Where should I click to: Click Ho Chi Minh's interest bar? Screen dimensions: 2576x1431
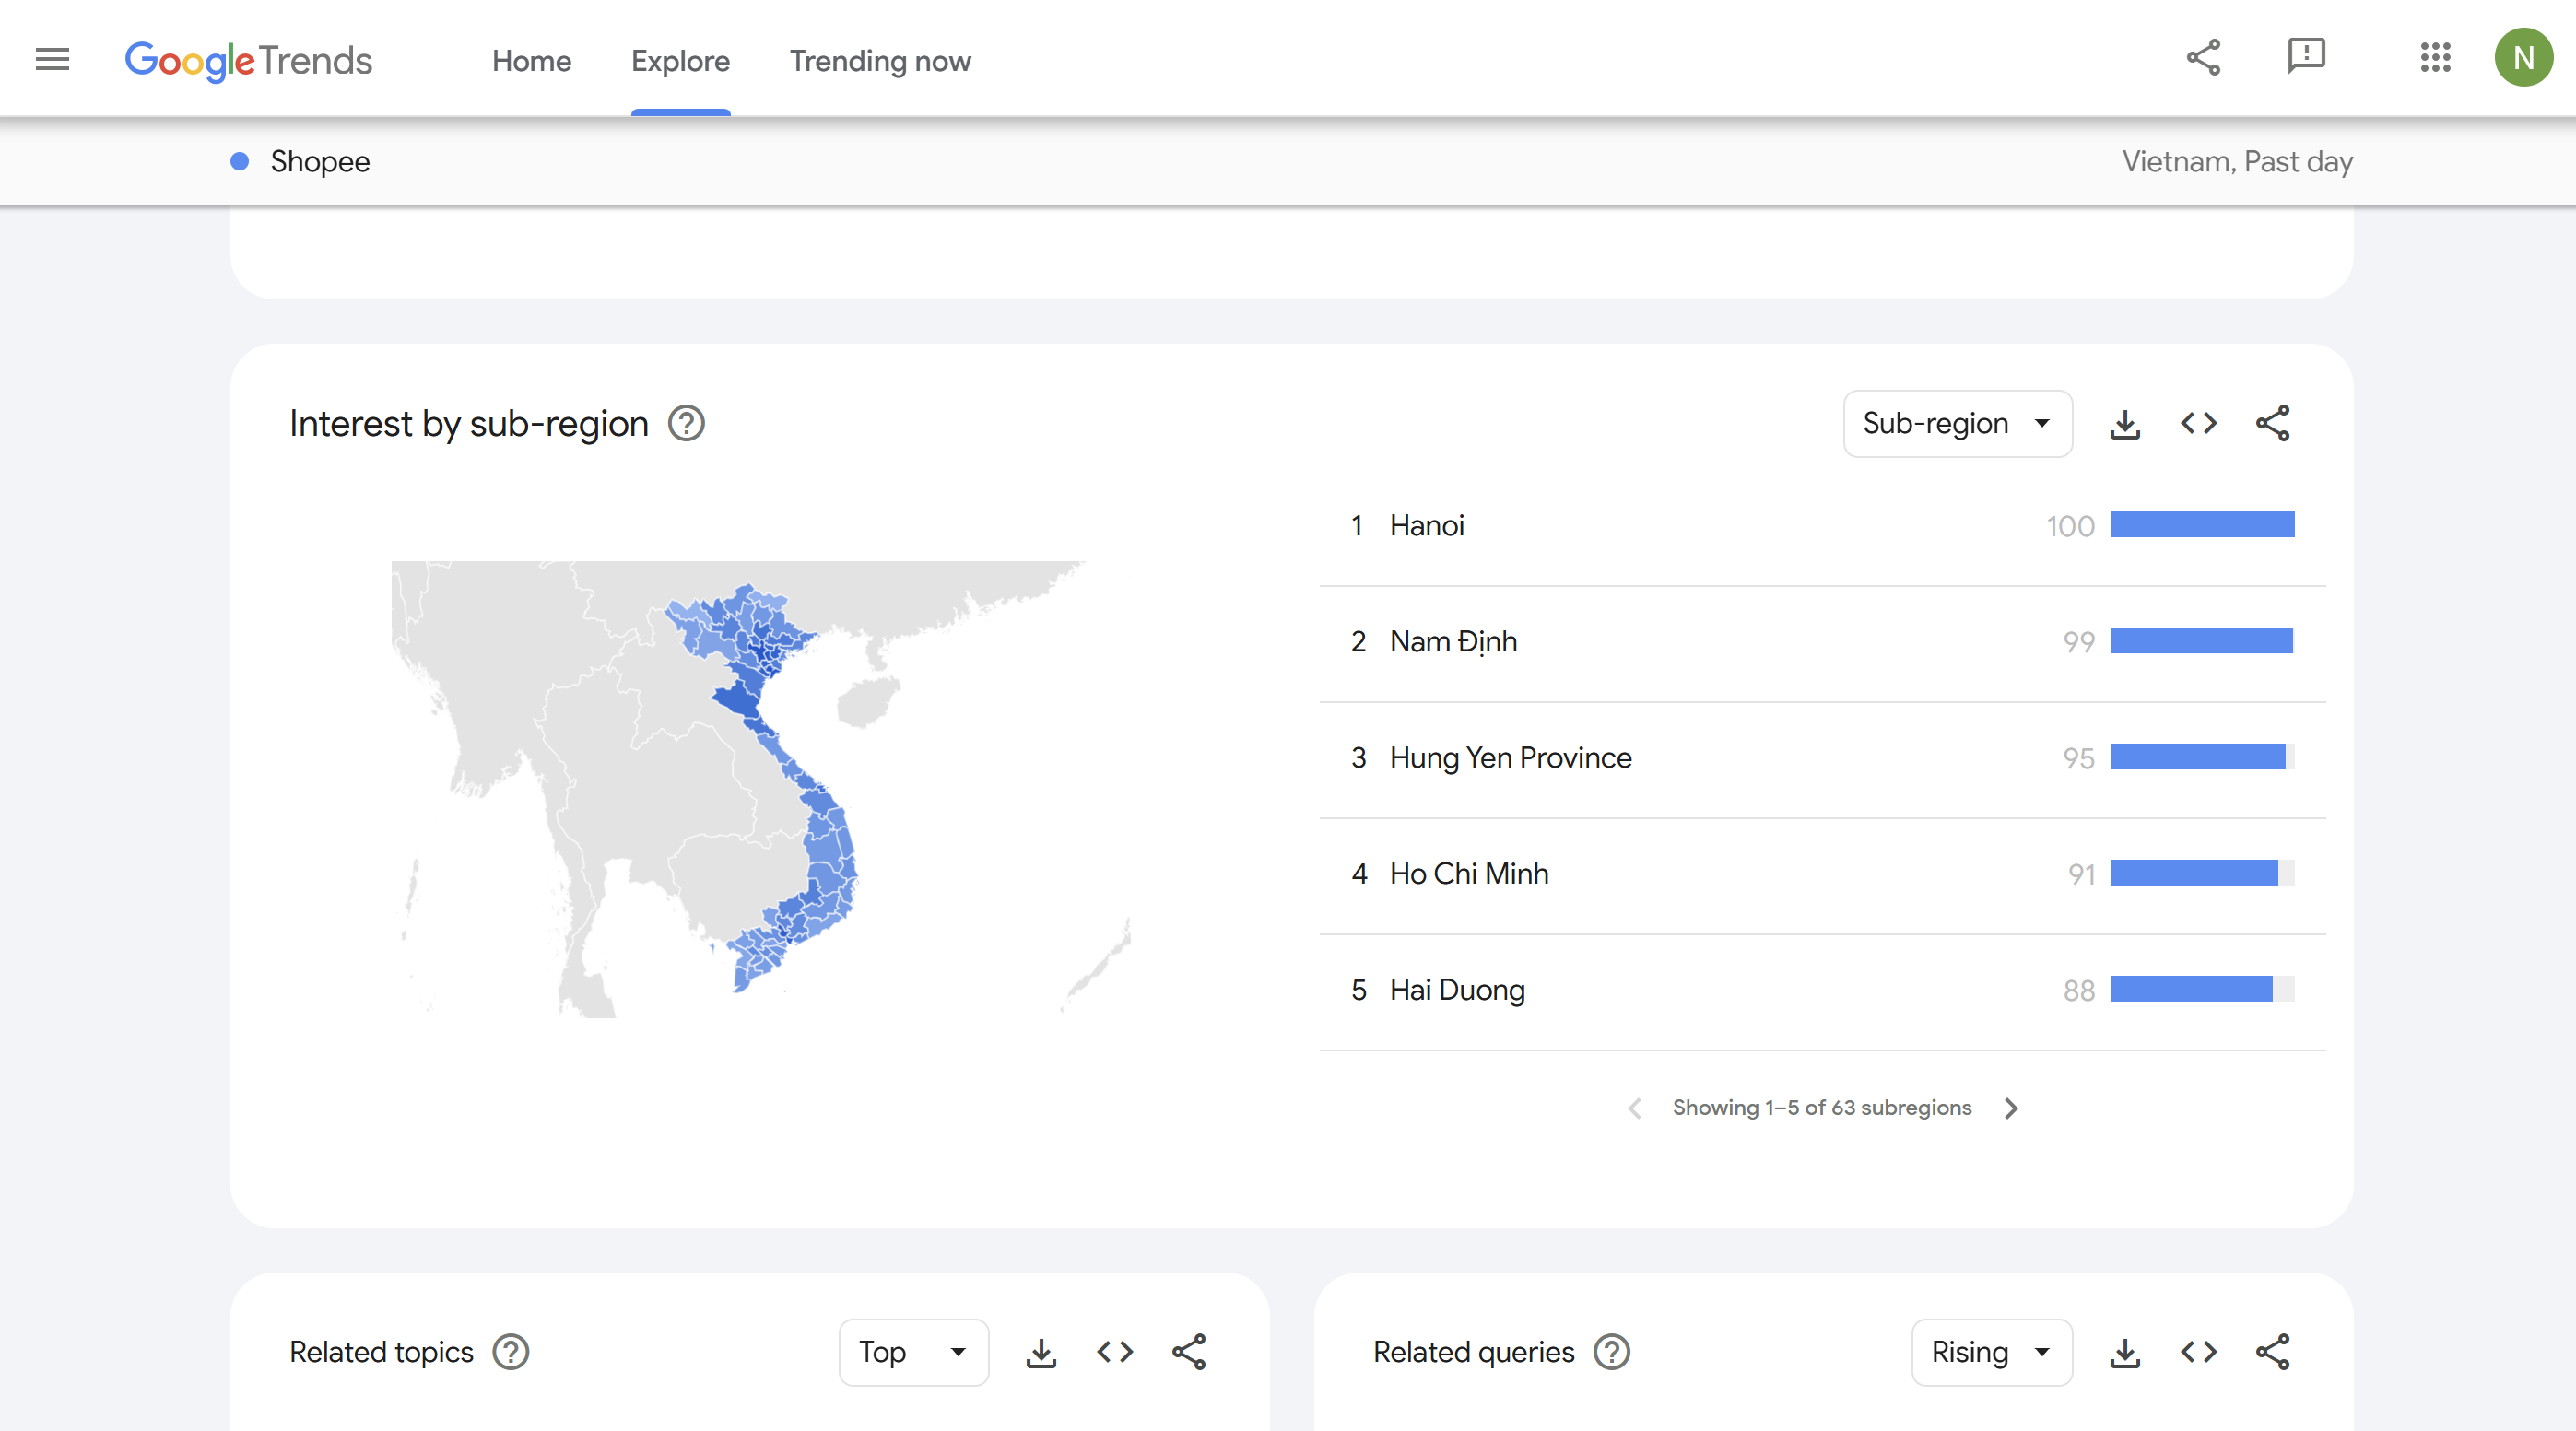(x=2202, y=873)
